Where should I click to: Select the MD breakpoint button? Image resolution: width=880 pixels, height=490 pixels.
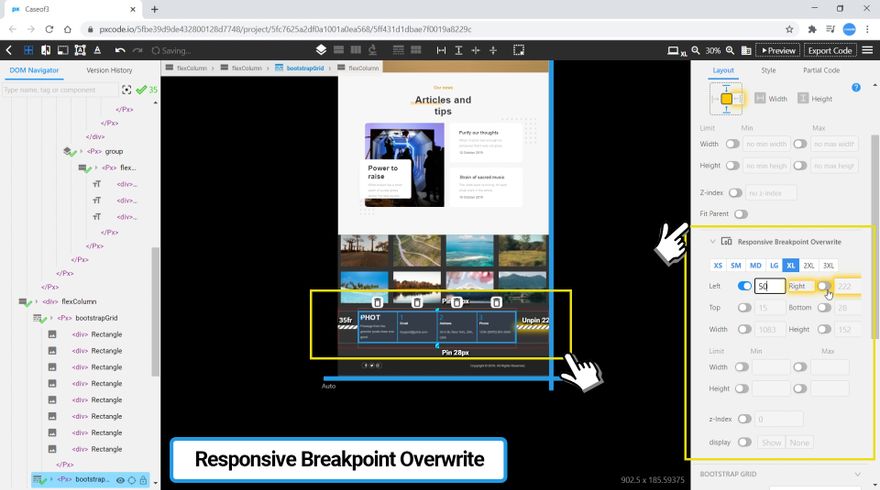pos(755,265)
